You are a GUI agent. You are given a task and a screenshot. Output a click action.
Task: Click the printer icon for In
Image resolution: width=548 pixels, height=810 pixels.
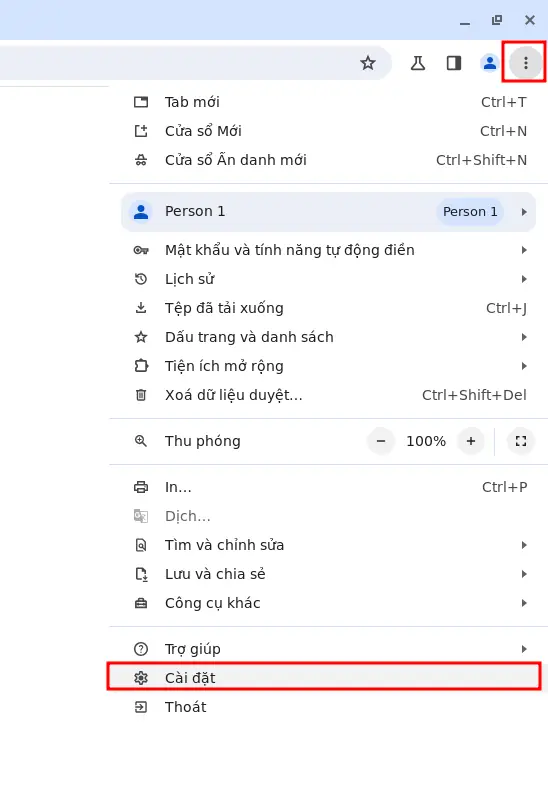tap(141, 487)
